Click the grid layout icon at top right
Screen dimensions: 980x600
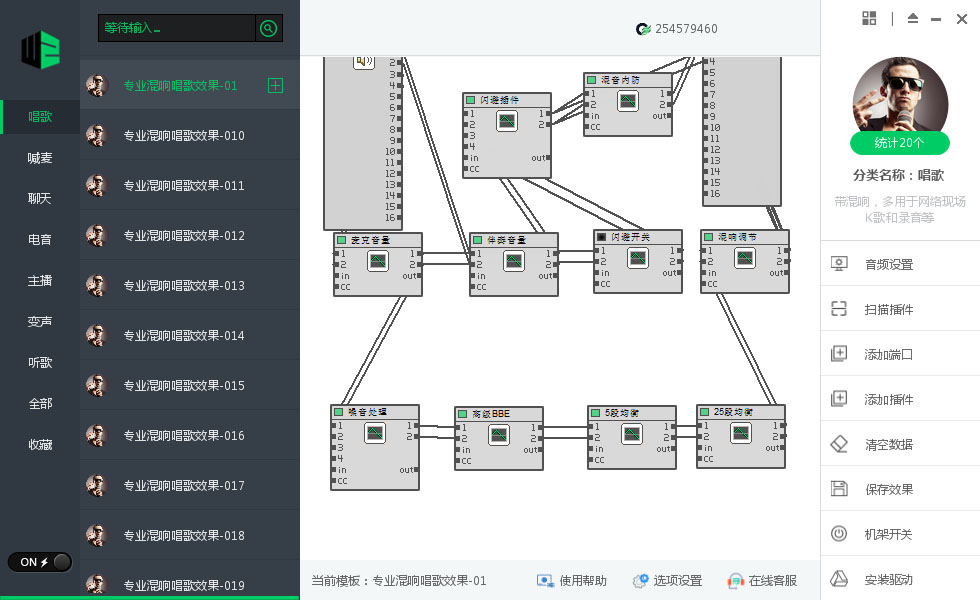(869, 18)
